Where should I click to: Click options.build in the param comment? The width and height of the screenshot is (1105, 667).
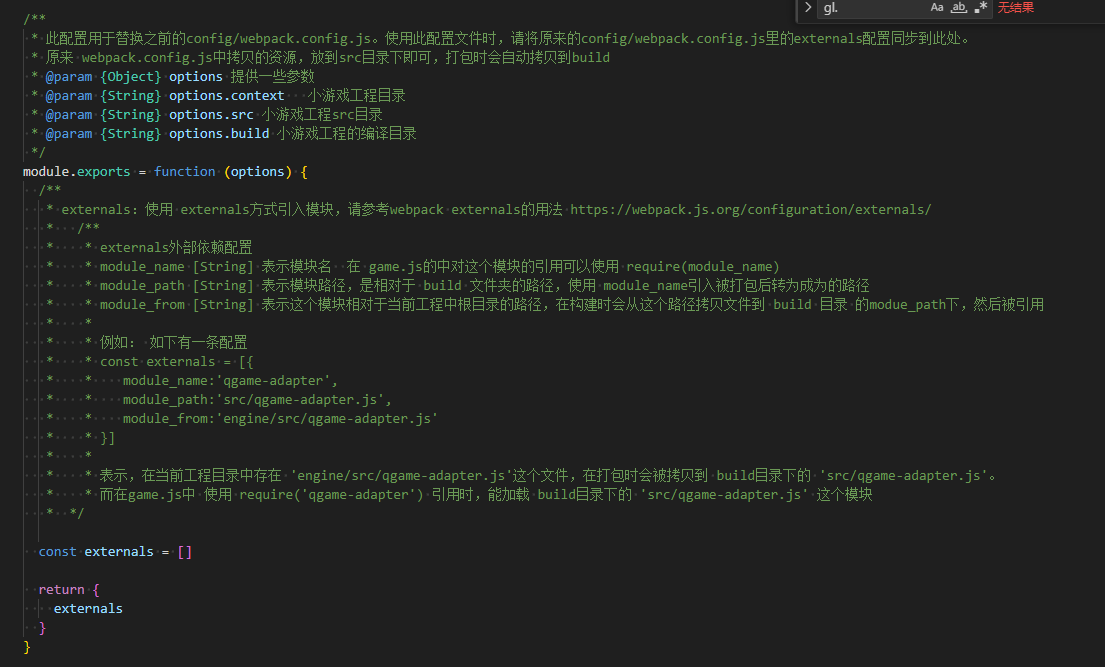tap(219, 134)
